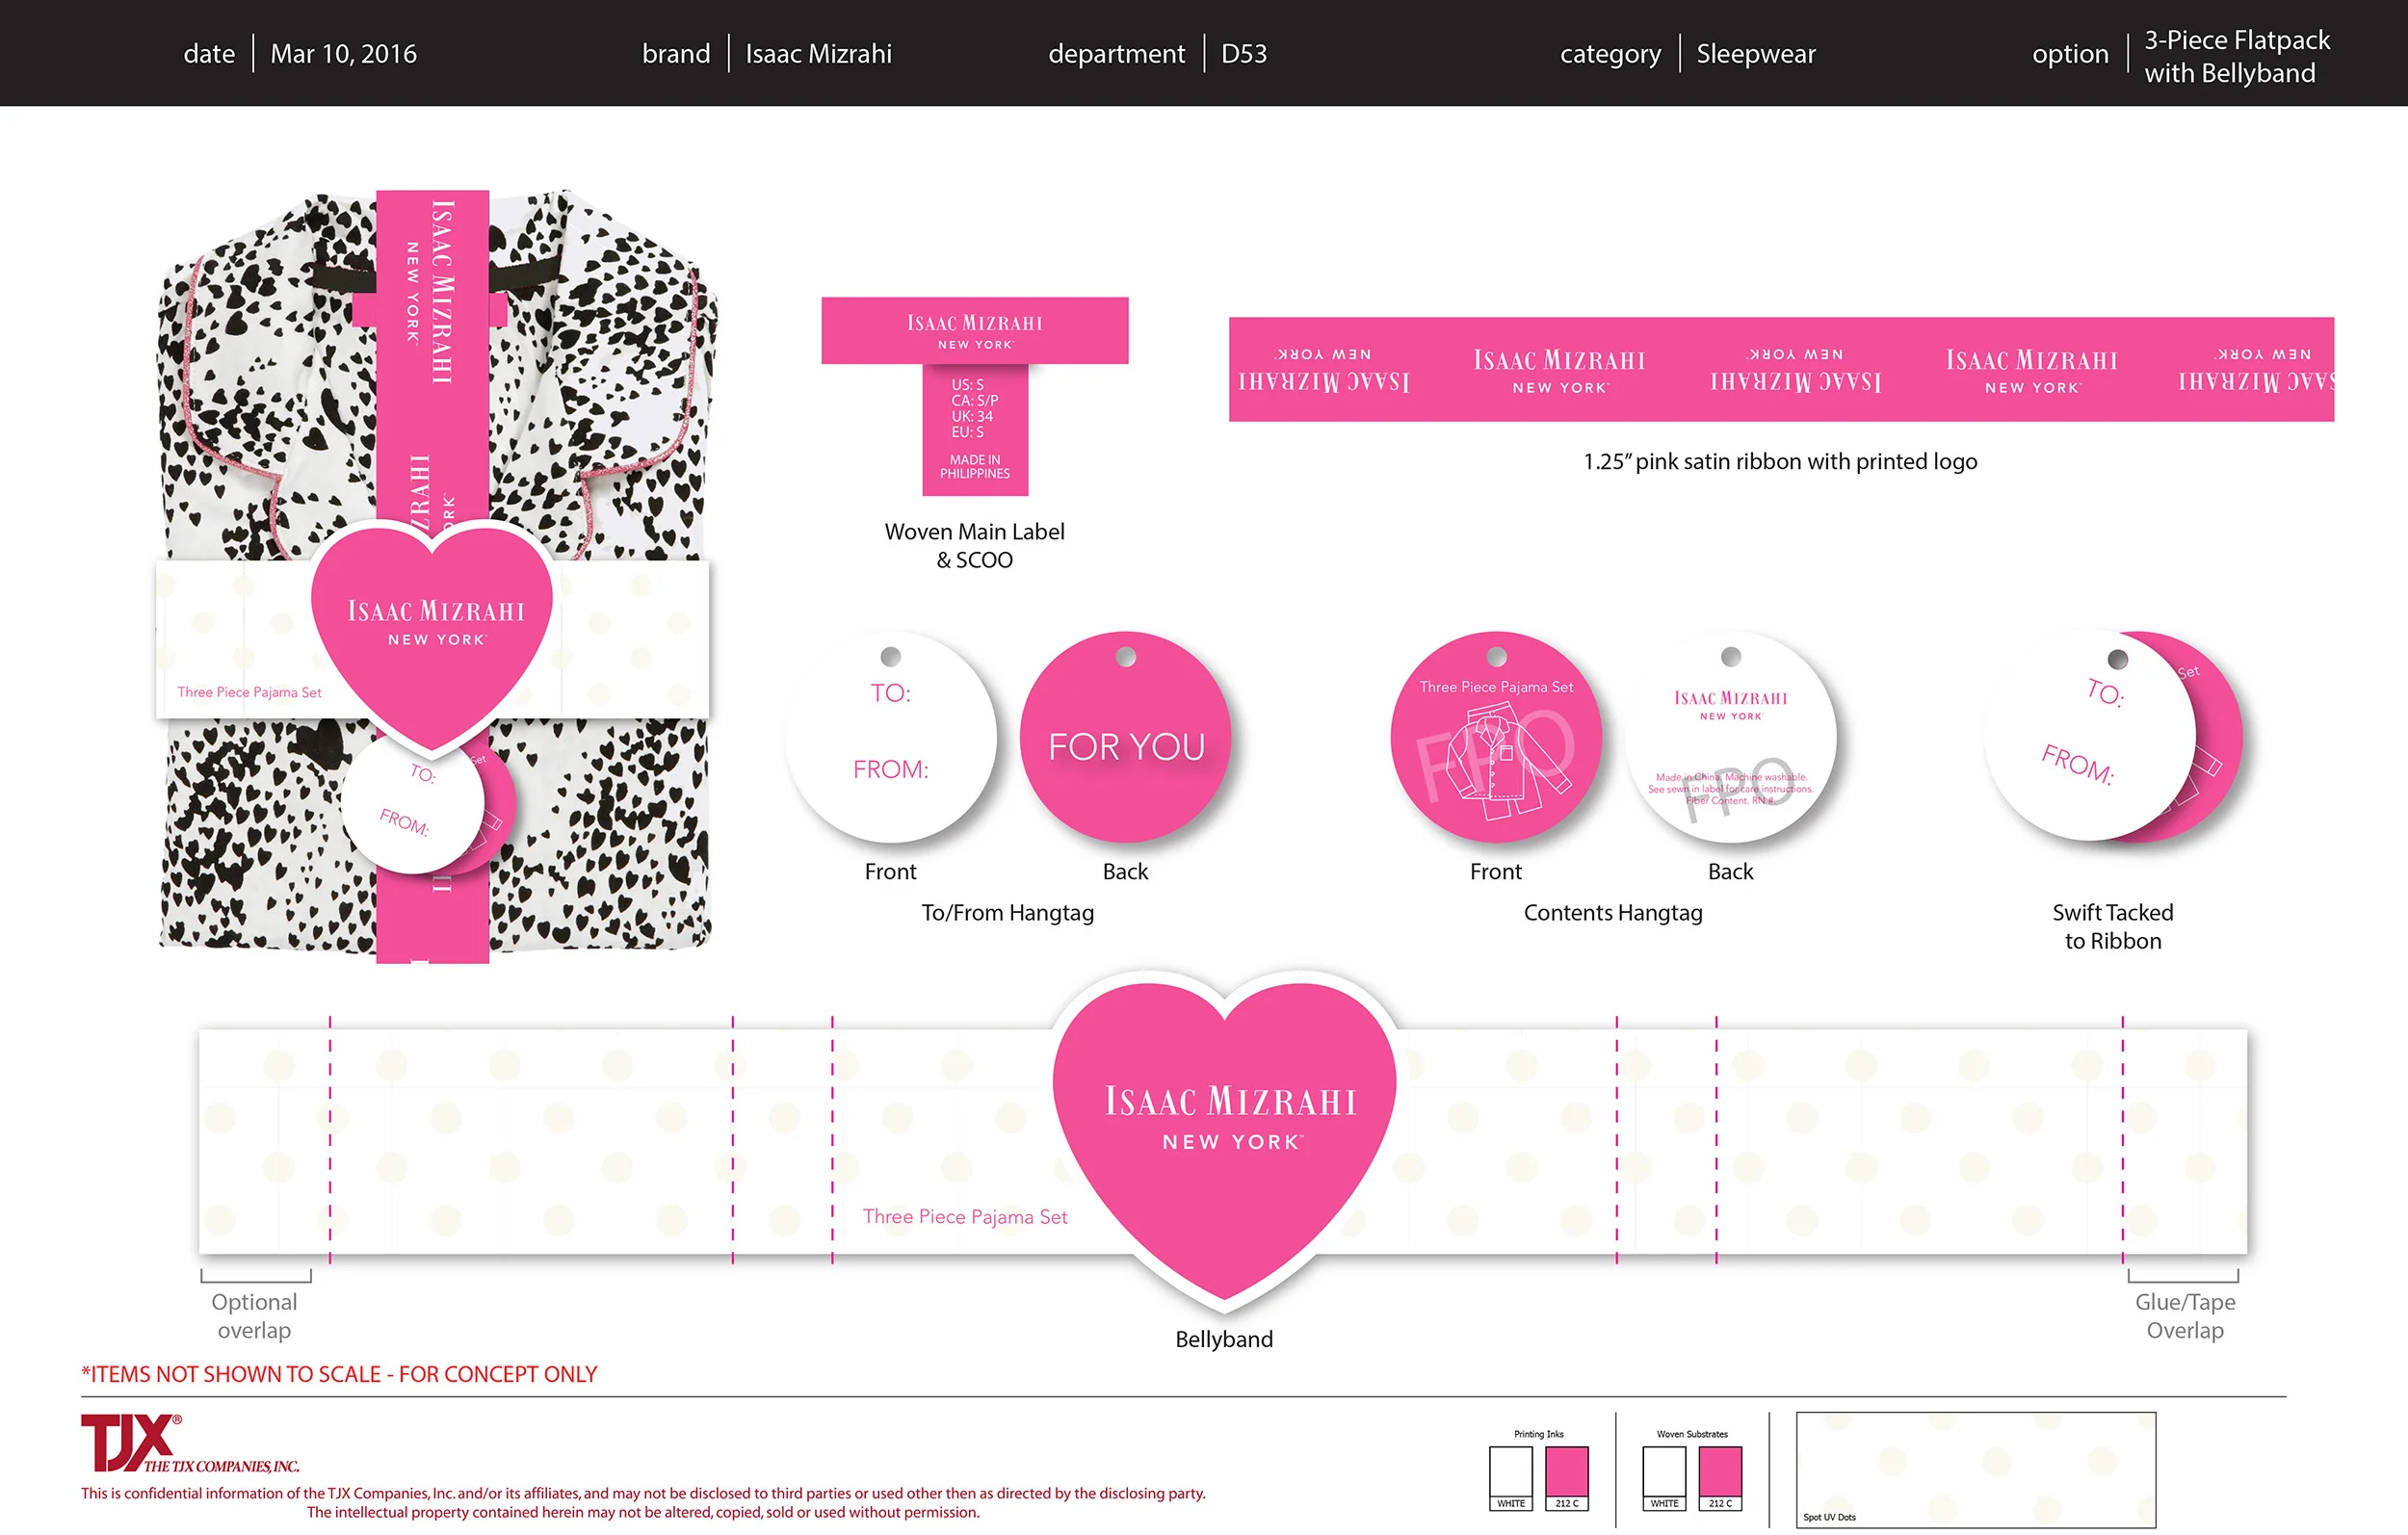Click the SCOO size label with US: S

tap(975, 429)
